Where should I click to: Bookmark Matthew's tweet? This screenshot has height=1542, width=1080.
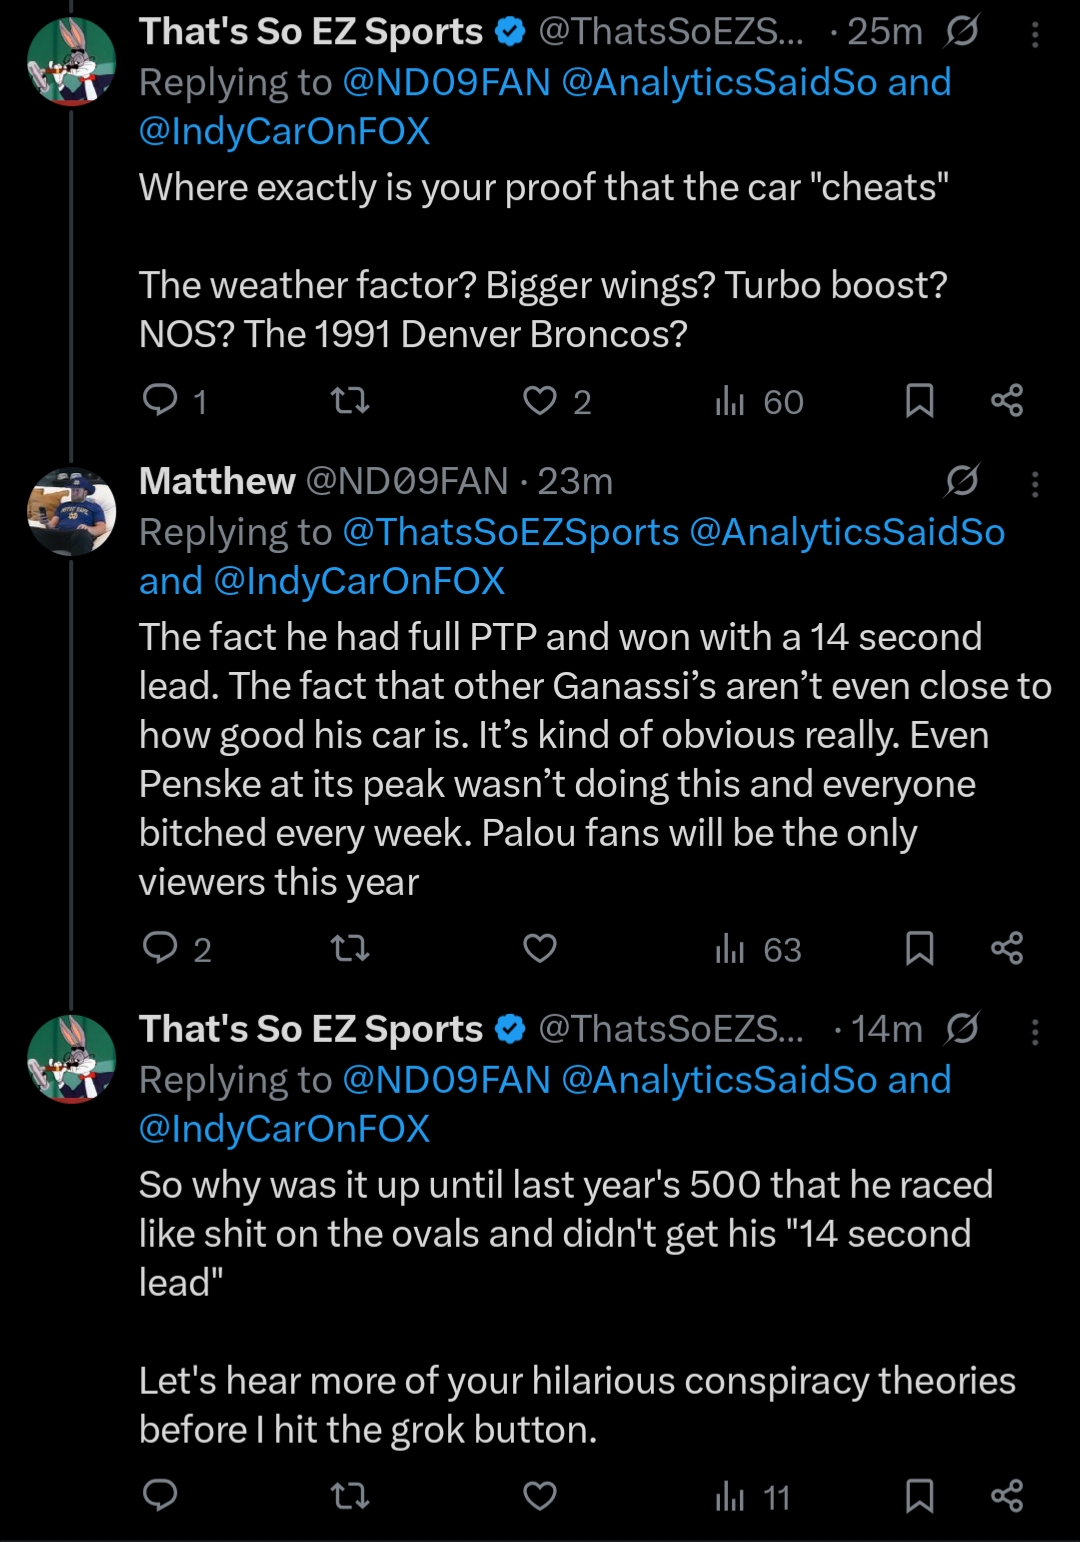pyautogui.click(x=919, y=948)
